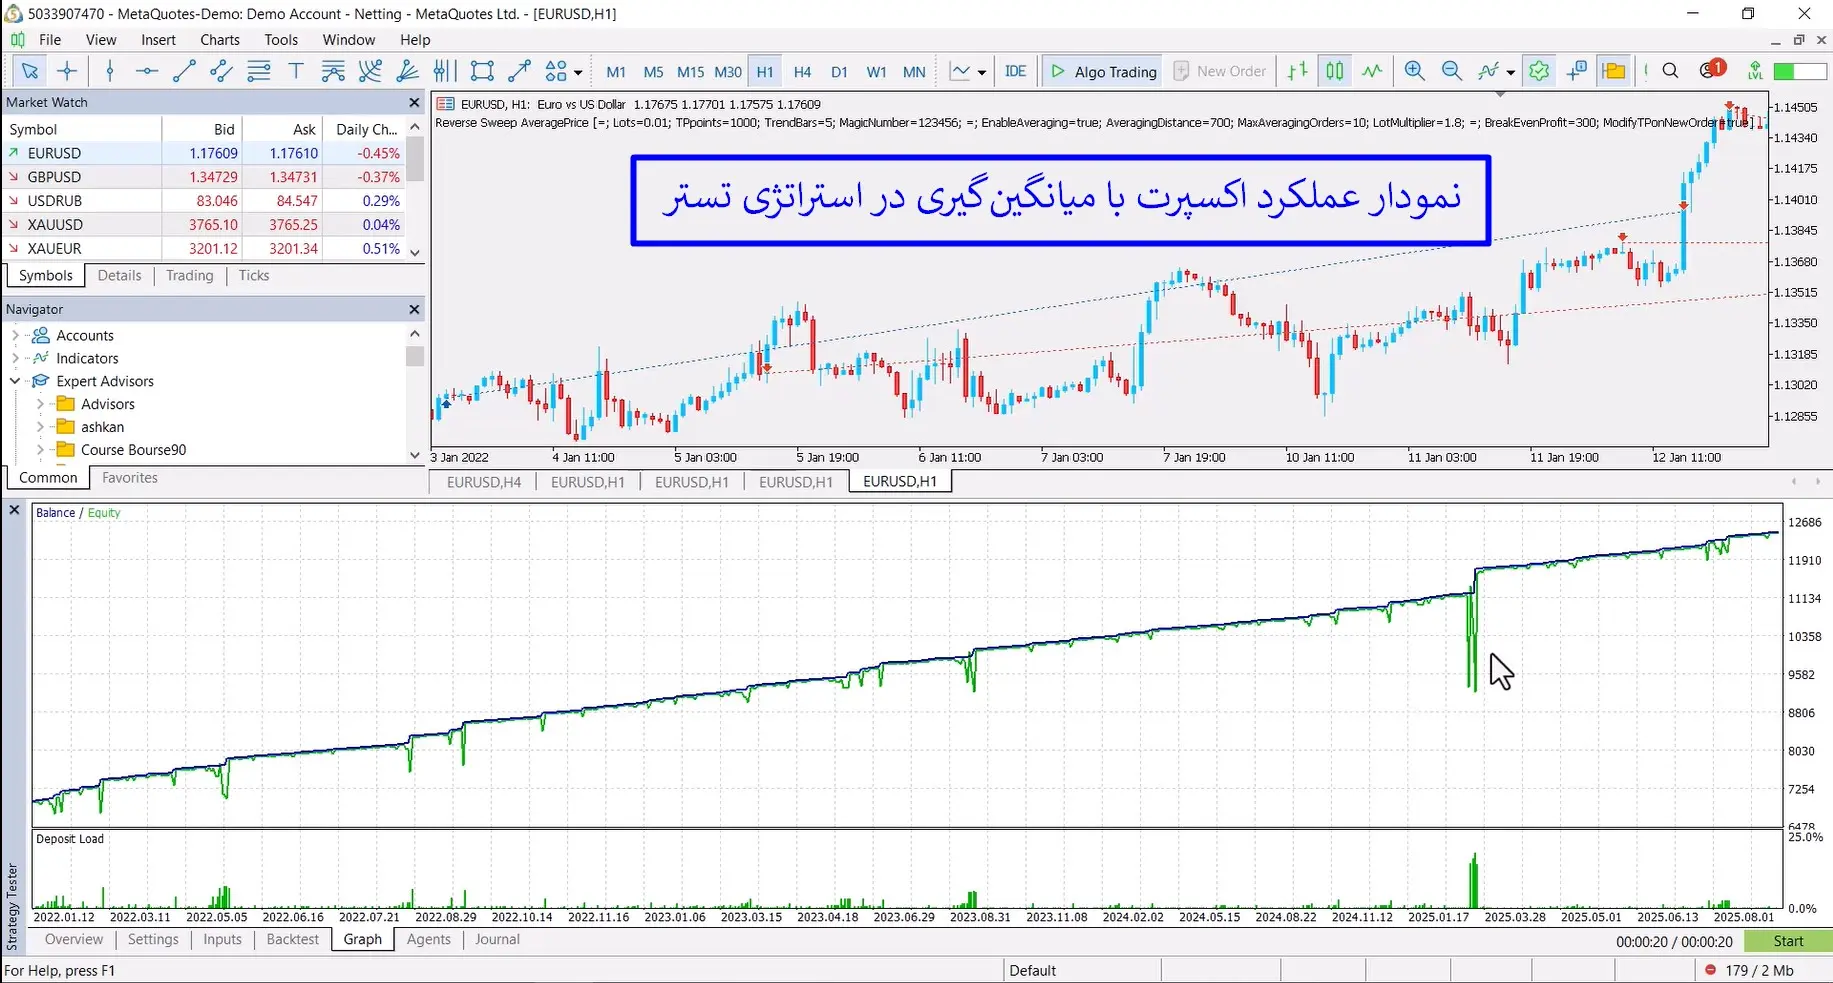The height and width of the screenshot is (983, 1833).
Task: Enable the favorites folder toolbar toggle
Action: tap(1614, 71)
